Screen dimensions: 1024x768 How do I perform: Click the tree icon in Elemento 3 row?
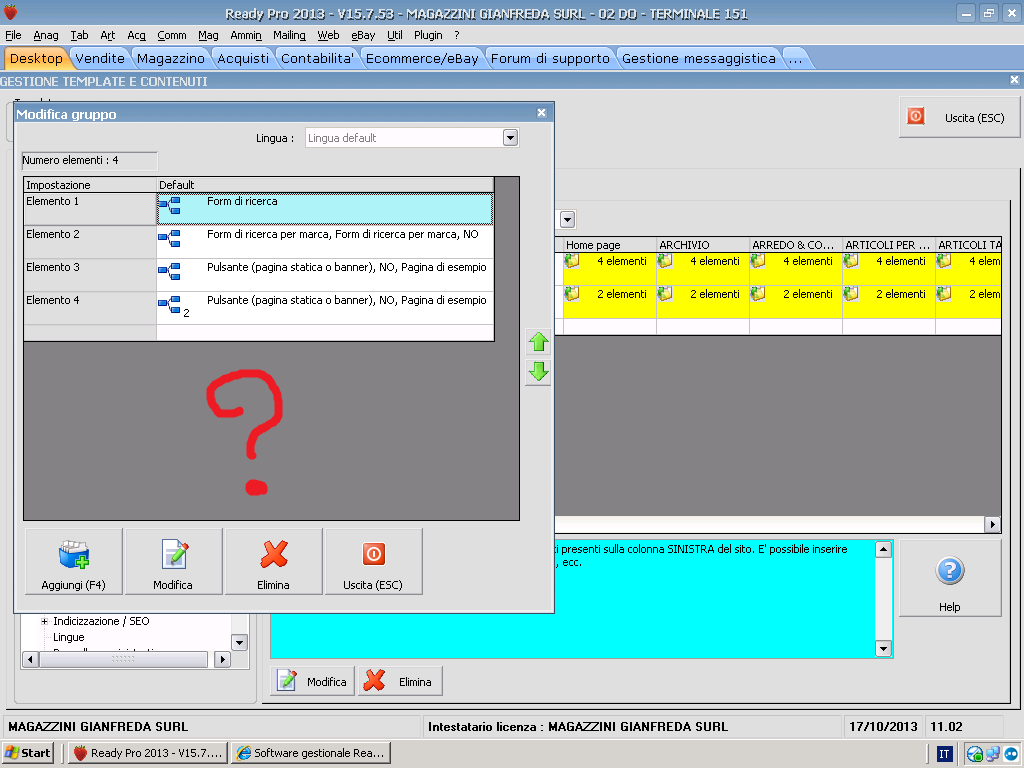pos(170,272)
